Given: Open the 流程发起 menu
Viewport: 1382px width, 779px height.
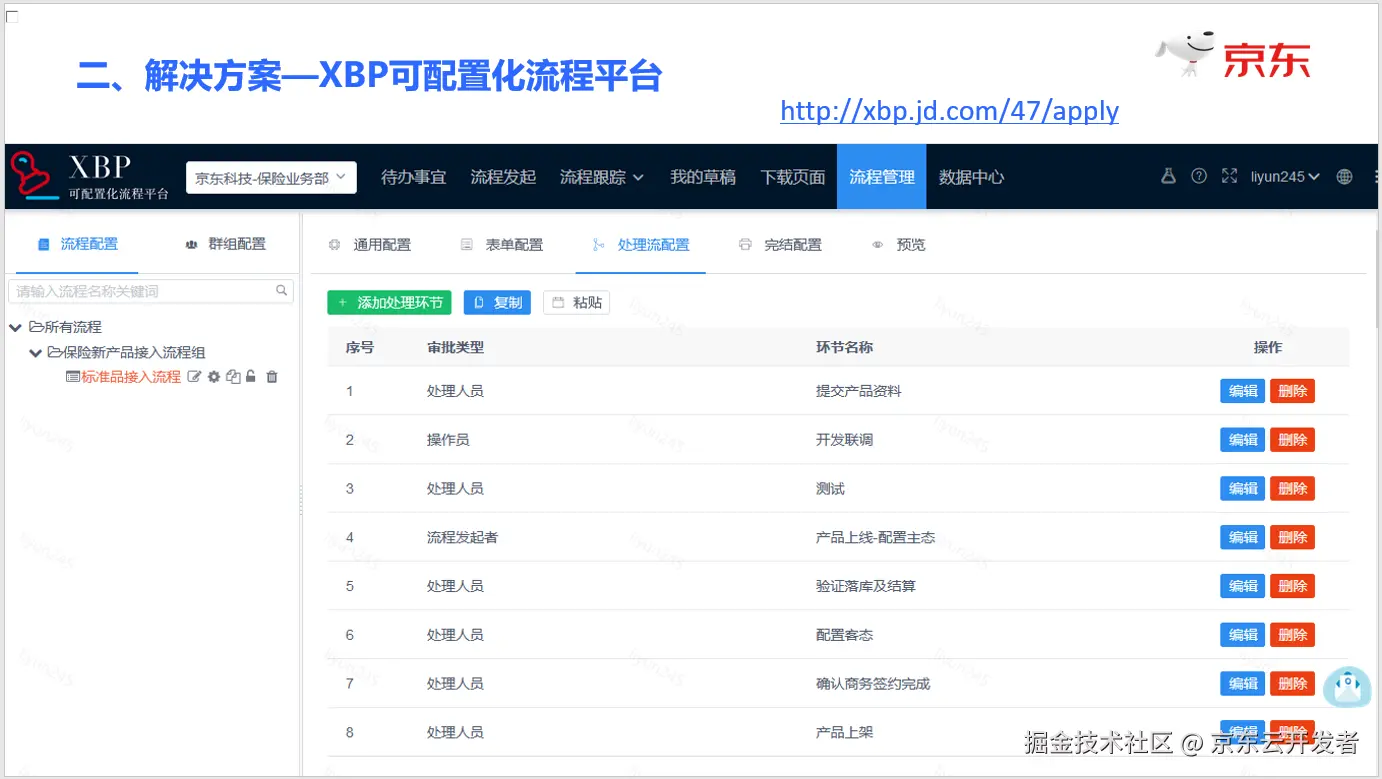Looking at the screenshot, I should pyautogui.click(x=503, y=177).
